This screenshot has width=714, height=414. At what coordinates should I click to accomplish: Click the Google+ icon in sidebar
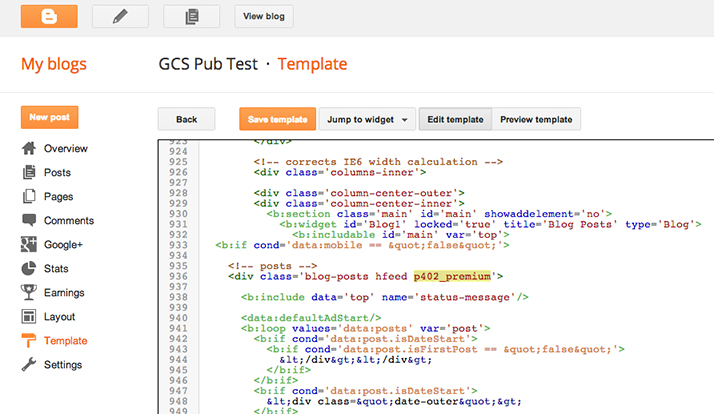(29, 244)
